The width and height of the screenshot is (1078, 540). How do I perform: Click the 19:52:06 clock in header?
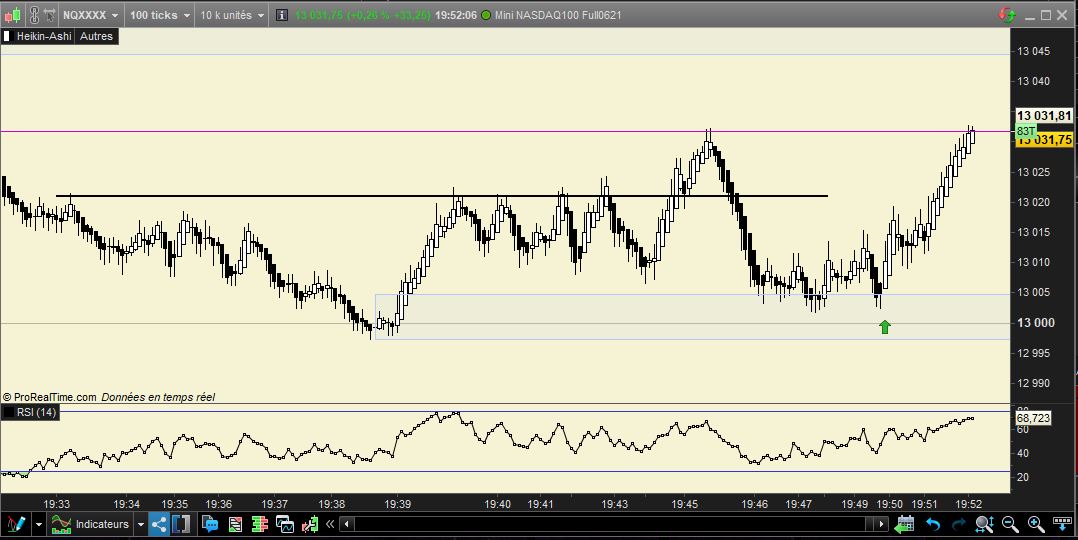[x=455, y=14]
